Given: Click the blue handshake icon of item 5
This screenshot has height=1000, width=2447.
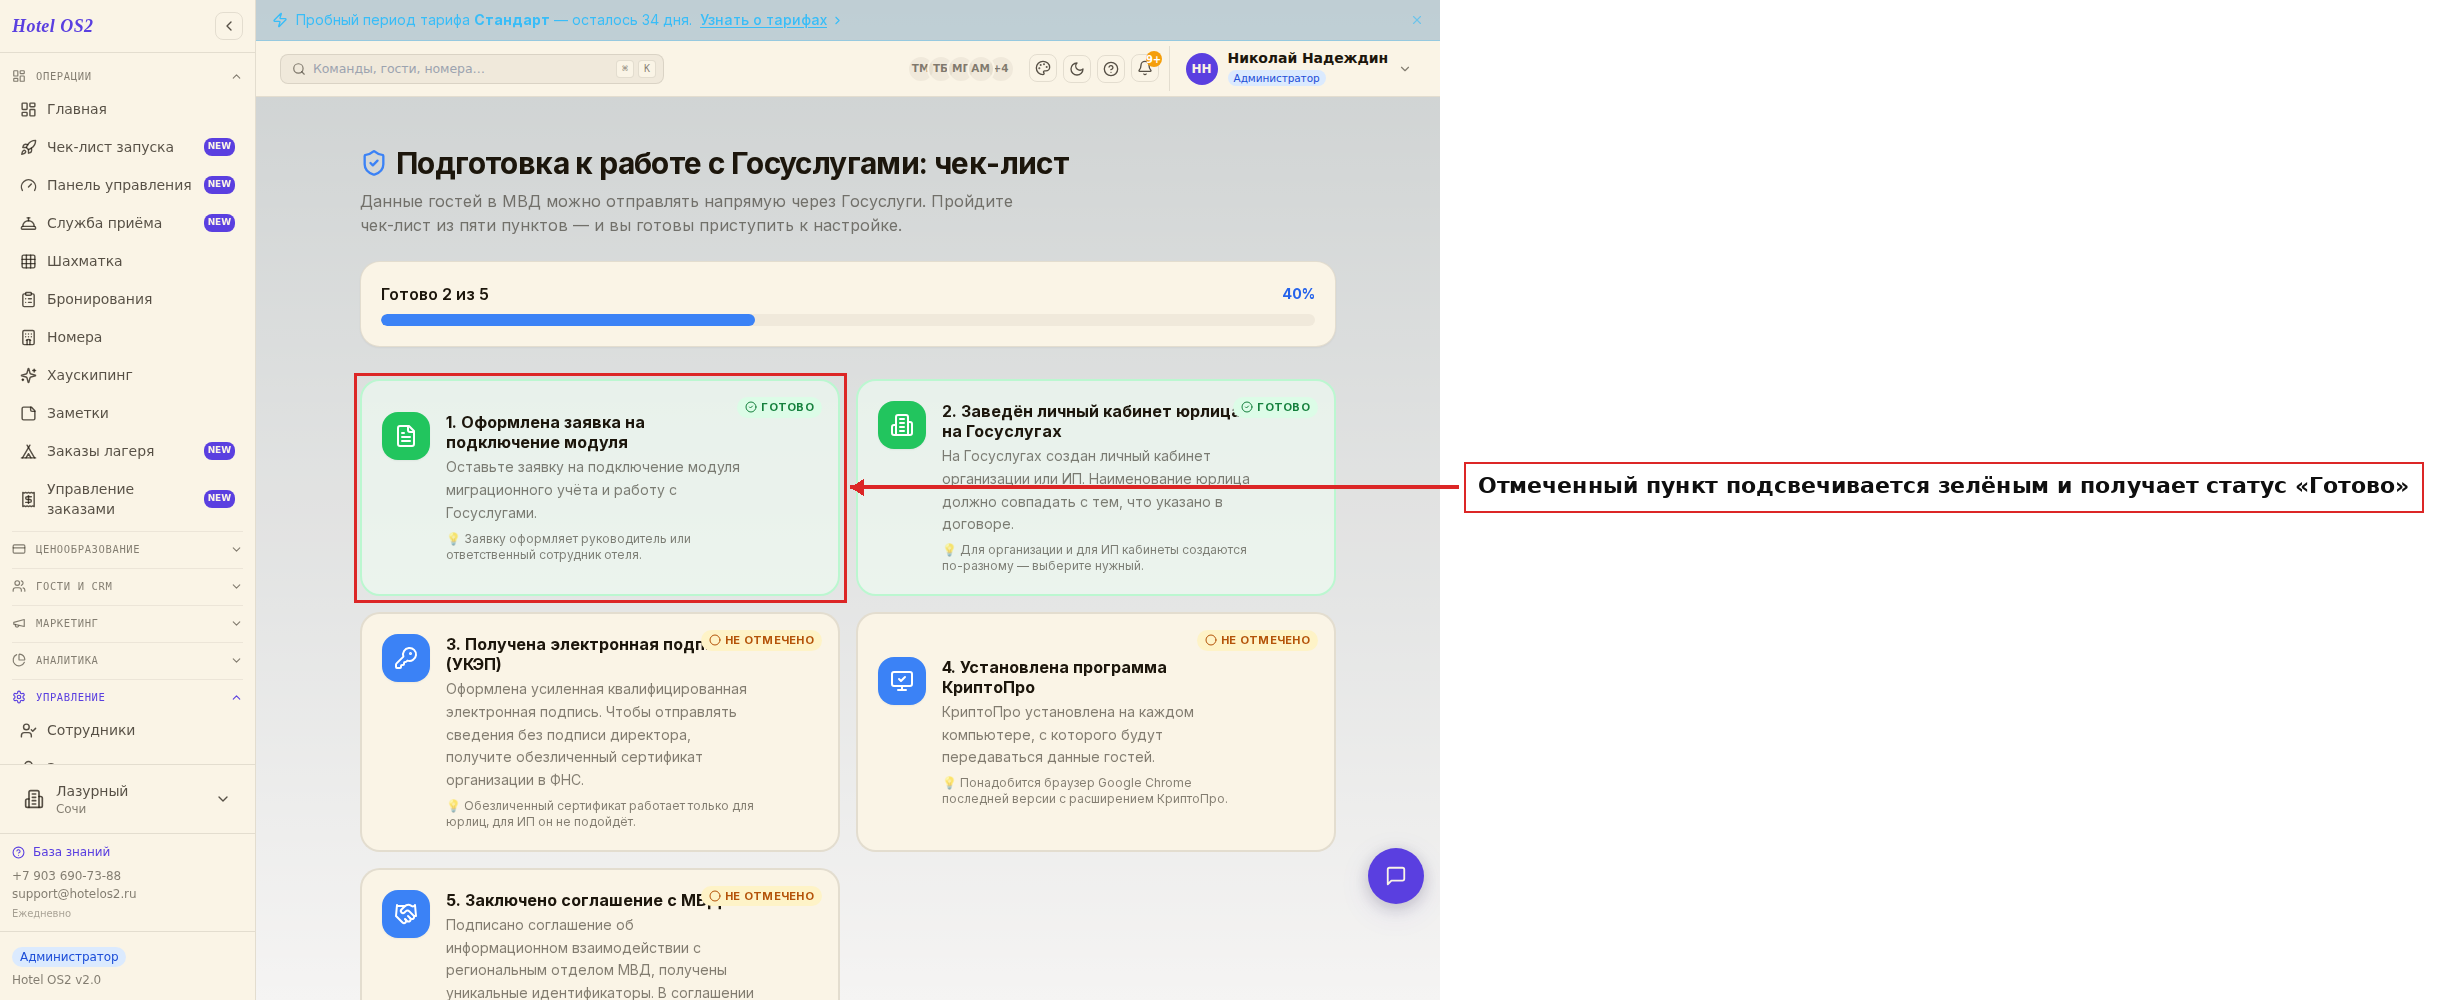Looking at the screenshot, I should tap(406, 914).
